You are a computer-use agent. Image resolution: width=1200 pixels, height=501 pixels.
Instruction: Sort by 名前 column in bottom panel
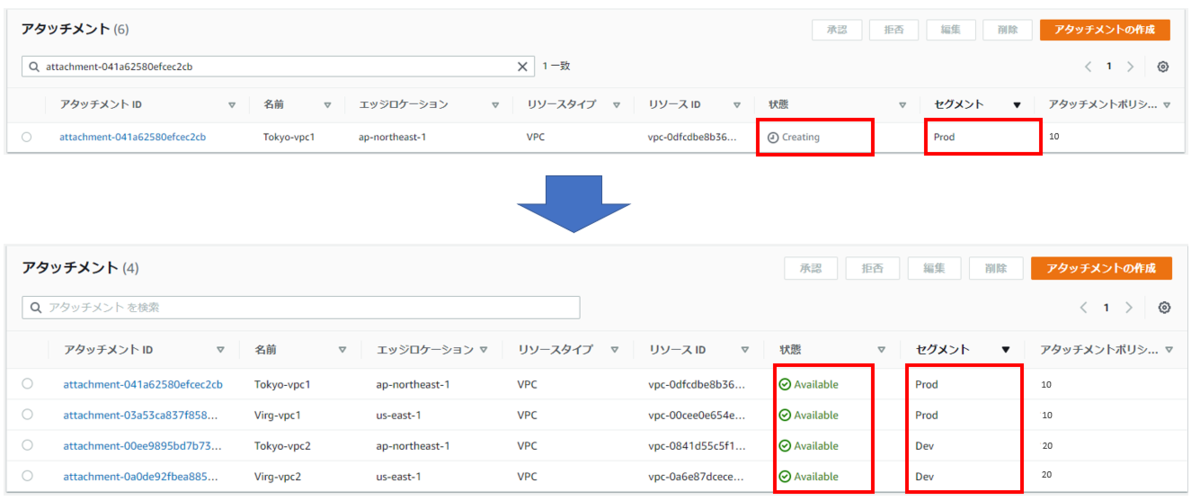(x=342, y=350)
